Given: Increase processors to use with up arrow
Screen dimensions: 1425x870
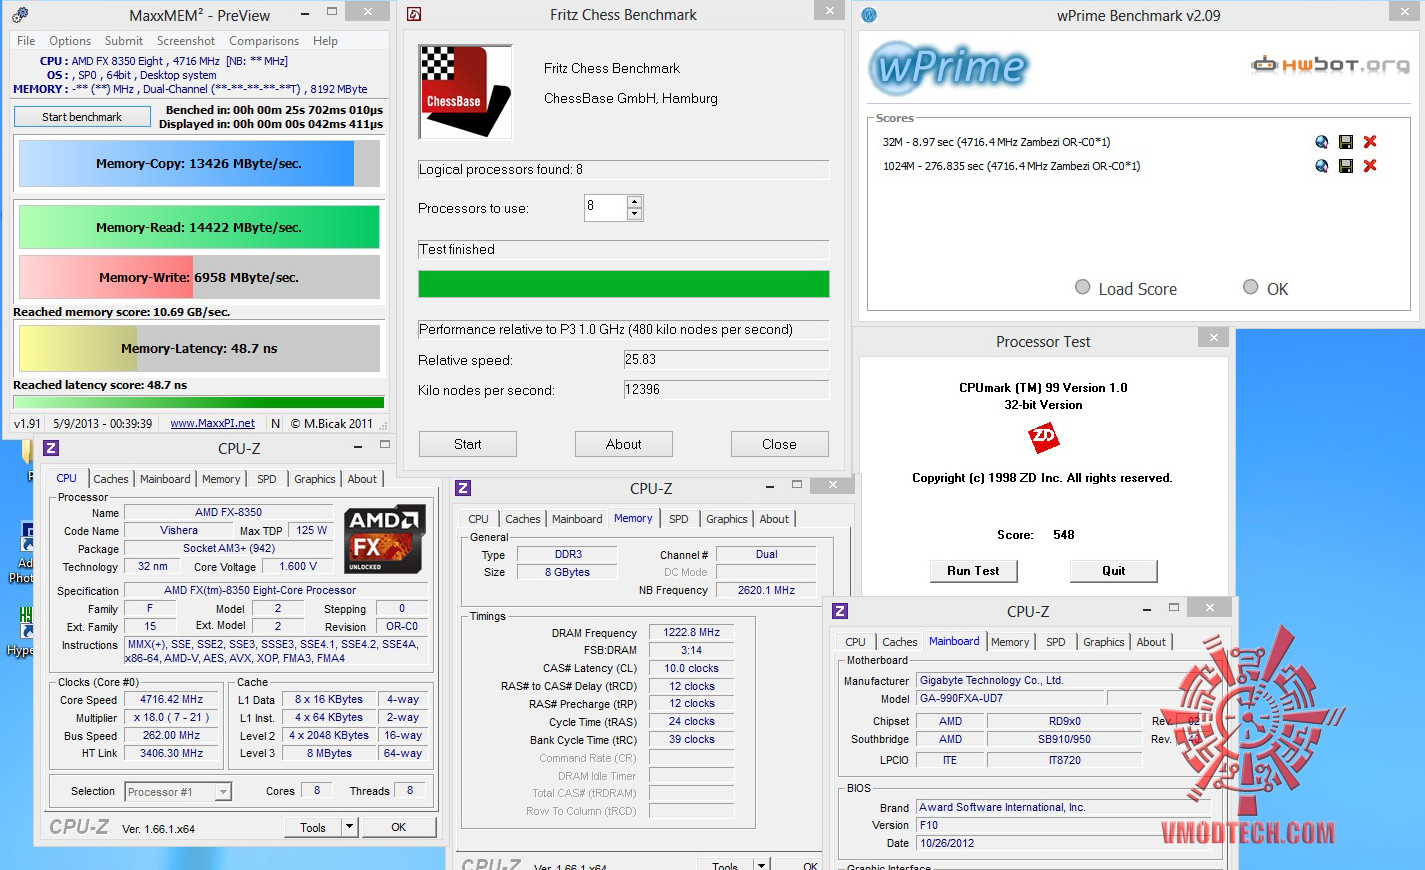Looking at the screenshot, I should coord(634,202).
